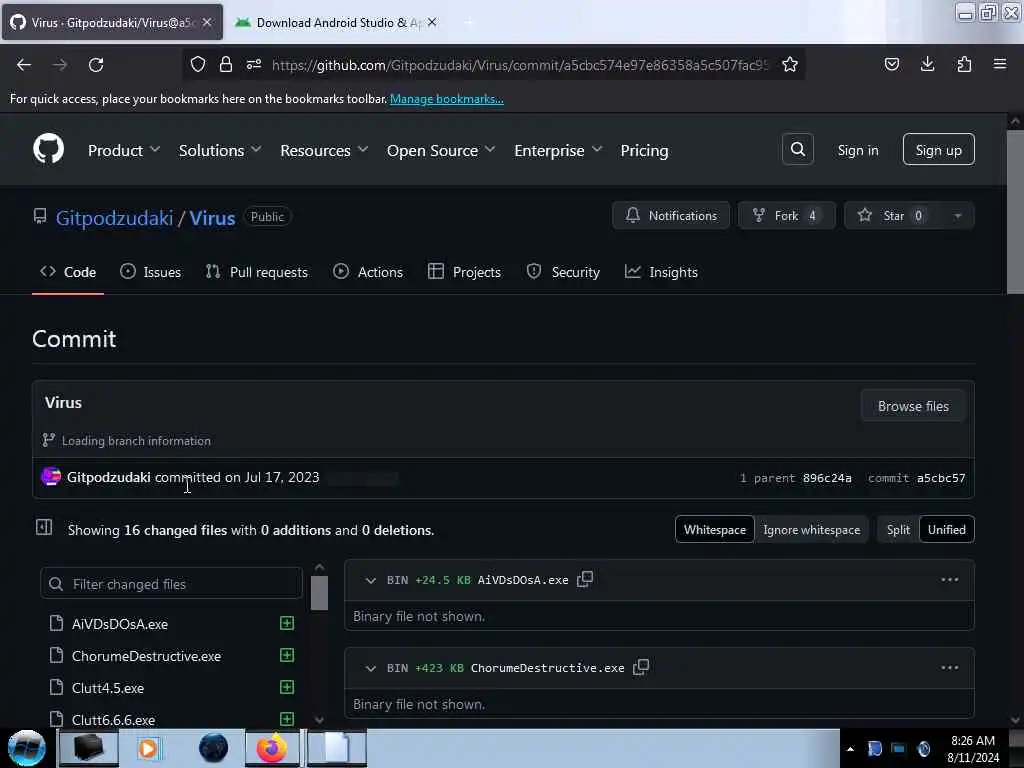Screen dimensions: 1024x768
Task: Click the Browse files button
Action: [913, 406]
